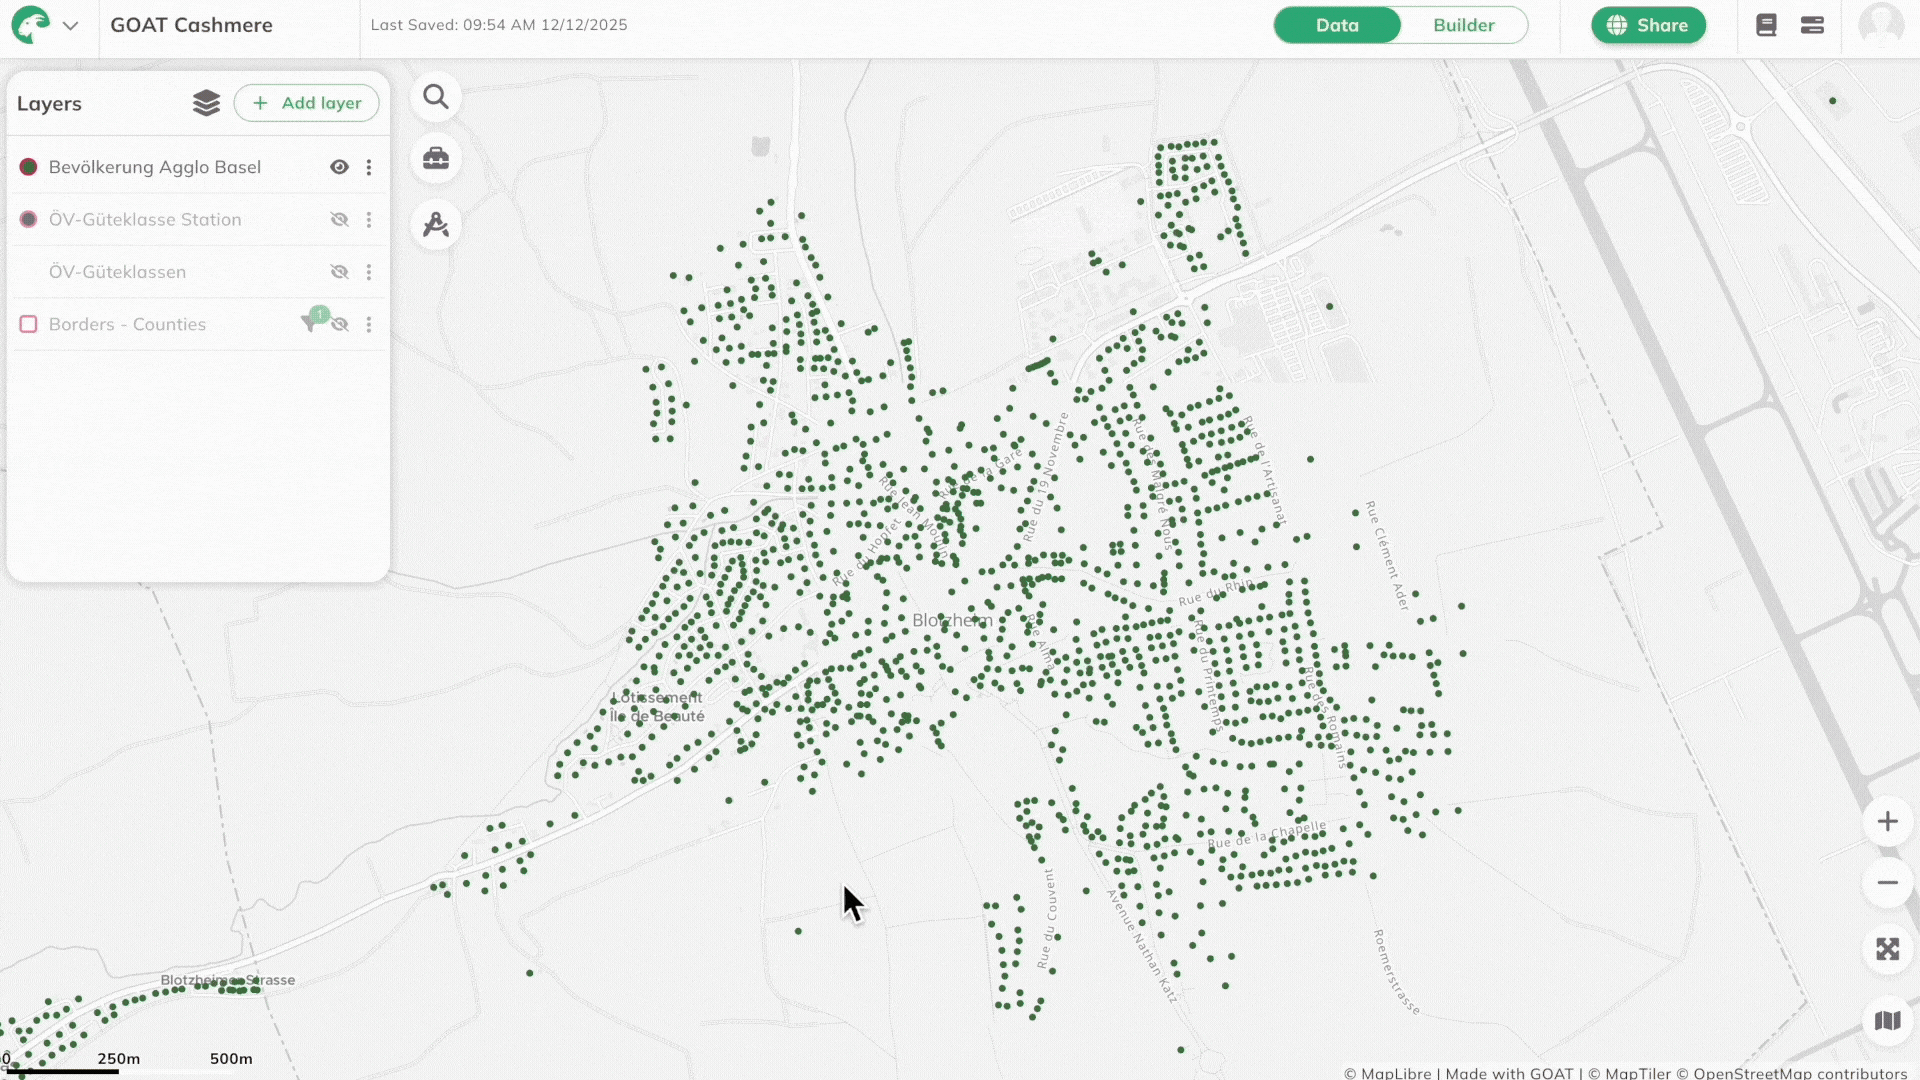This screenshot has height=1080, width=1920.
Task: Click the Bevölkerung Agglo Basel color swatch
Action: (x=29, y=167)
